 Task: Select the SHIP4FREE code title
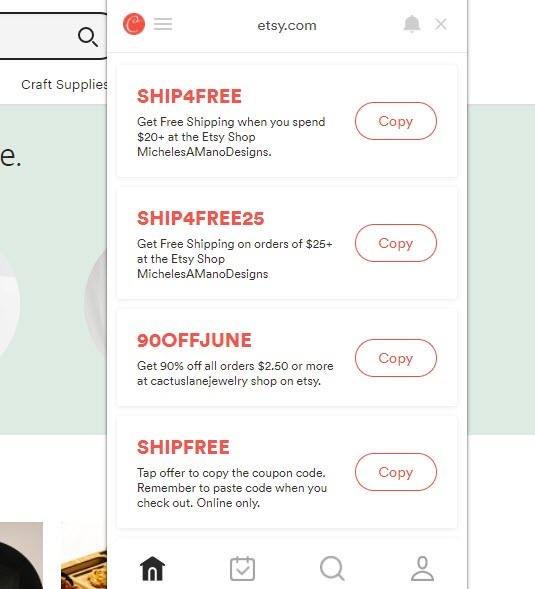tap(189, 96)
